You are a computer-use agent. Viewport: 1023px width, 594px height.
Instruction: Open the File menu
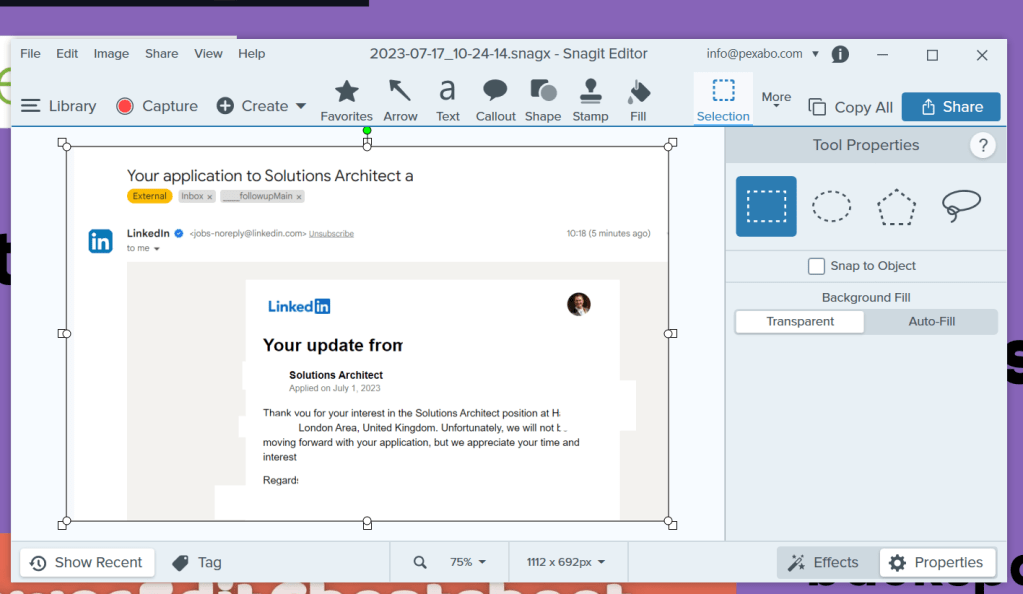coord(30,54)
